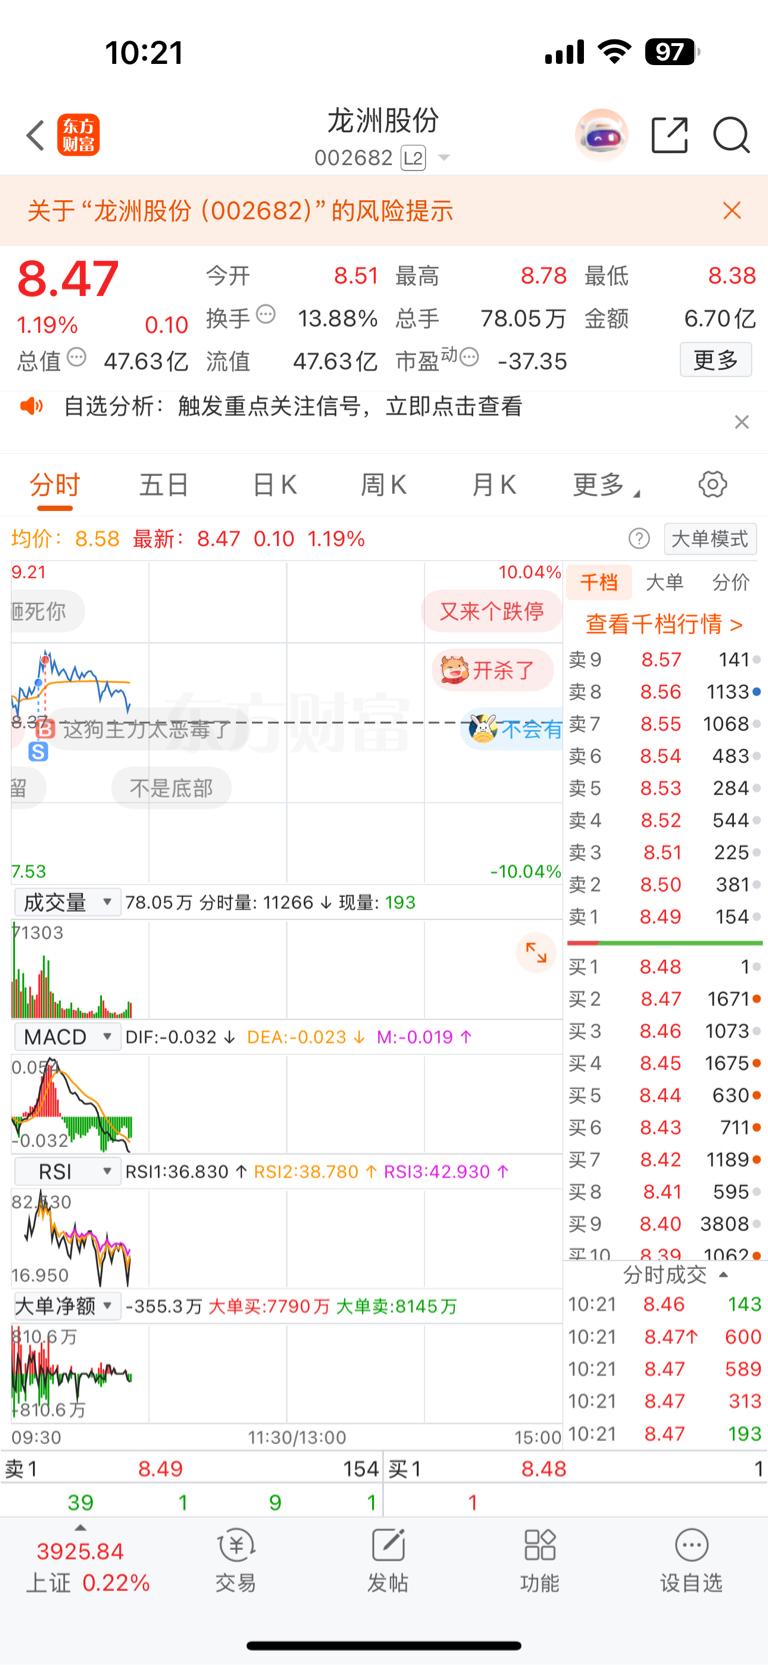
Task: Select the 千档 order book tab
Action: click(x=599, y=582)
